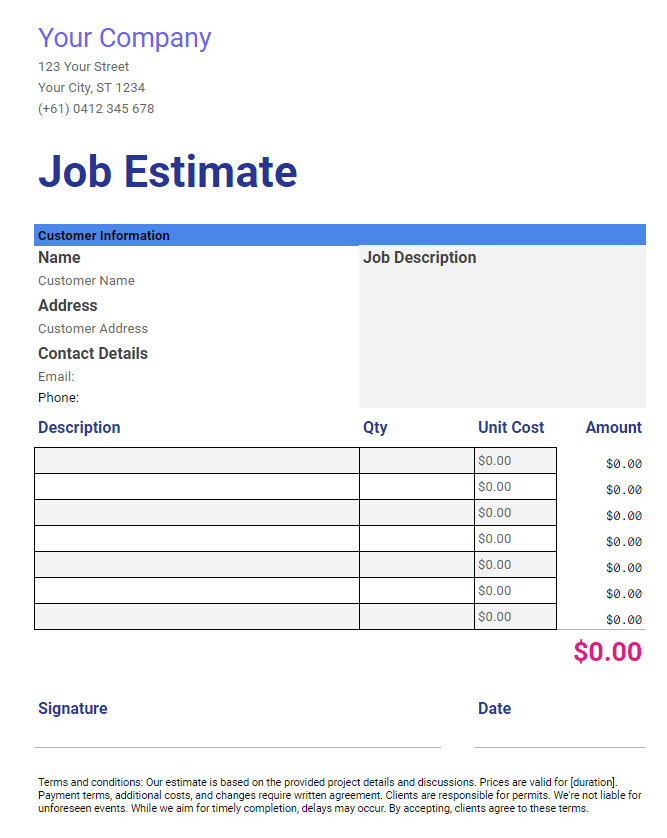Select the phone number (+61) 0412 345 678

[96, 108]
